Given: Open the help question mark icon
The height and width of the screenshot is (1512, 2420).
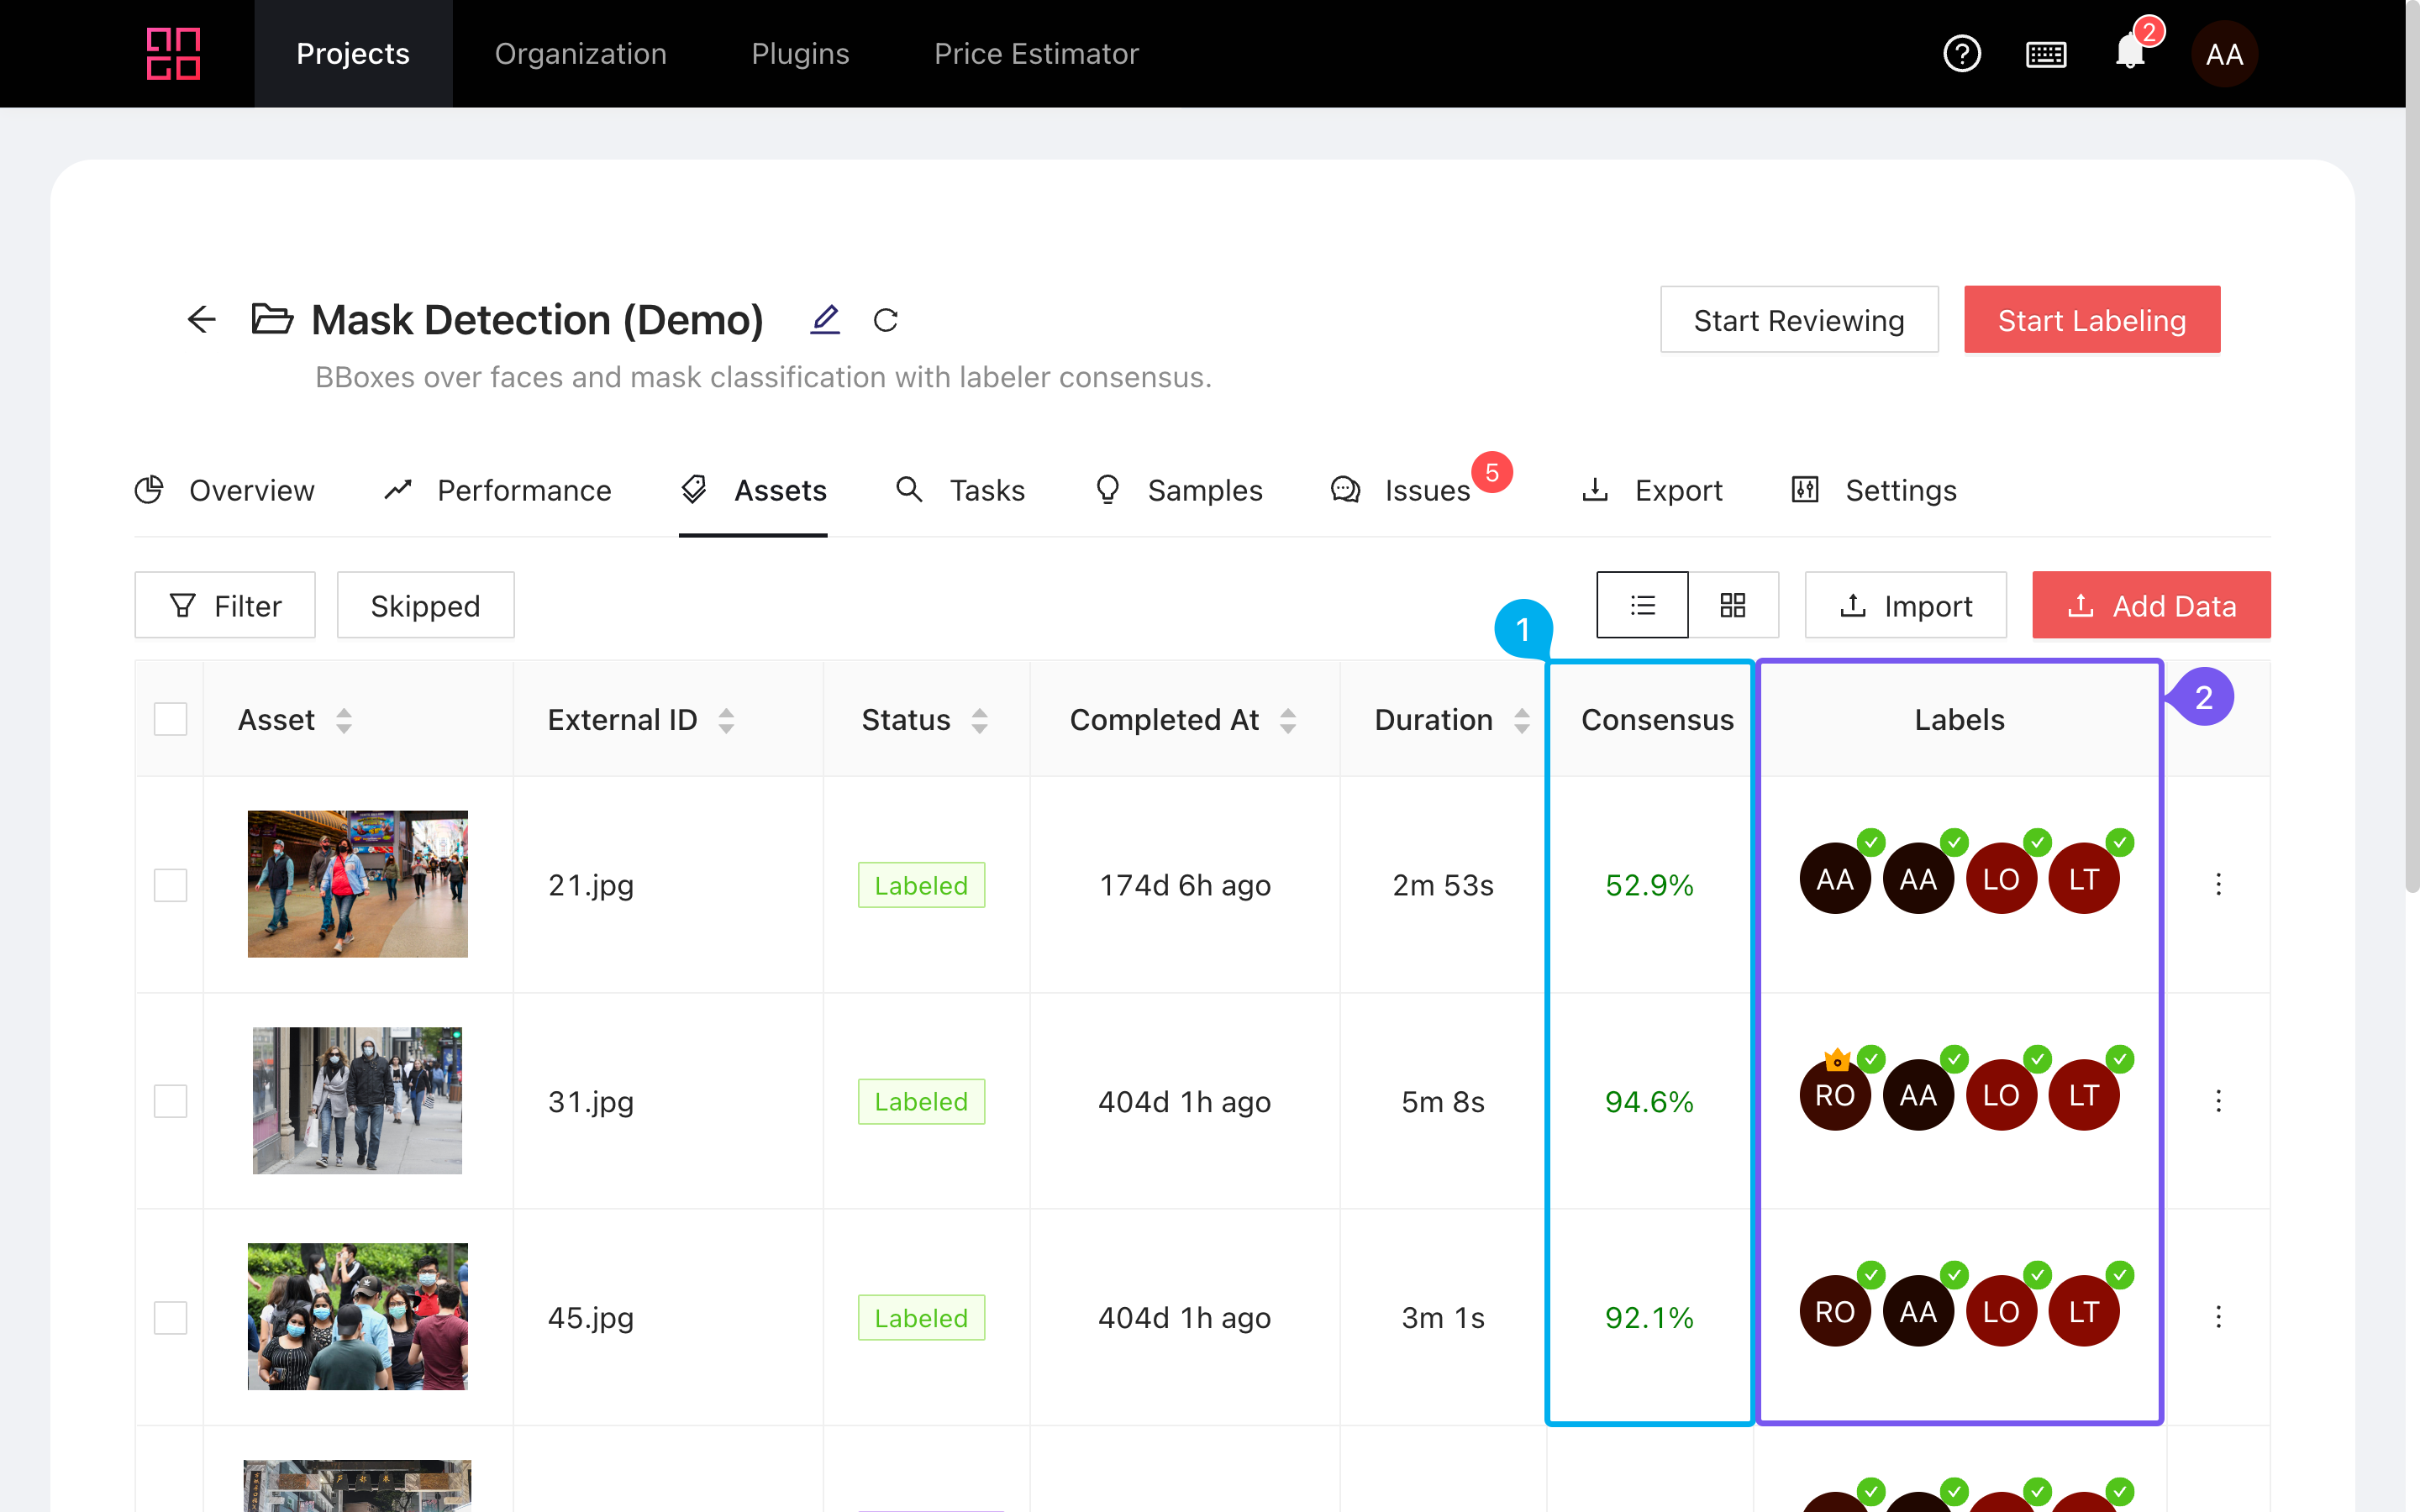Looking at the screenshot, I should 1962,54.
